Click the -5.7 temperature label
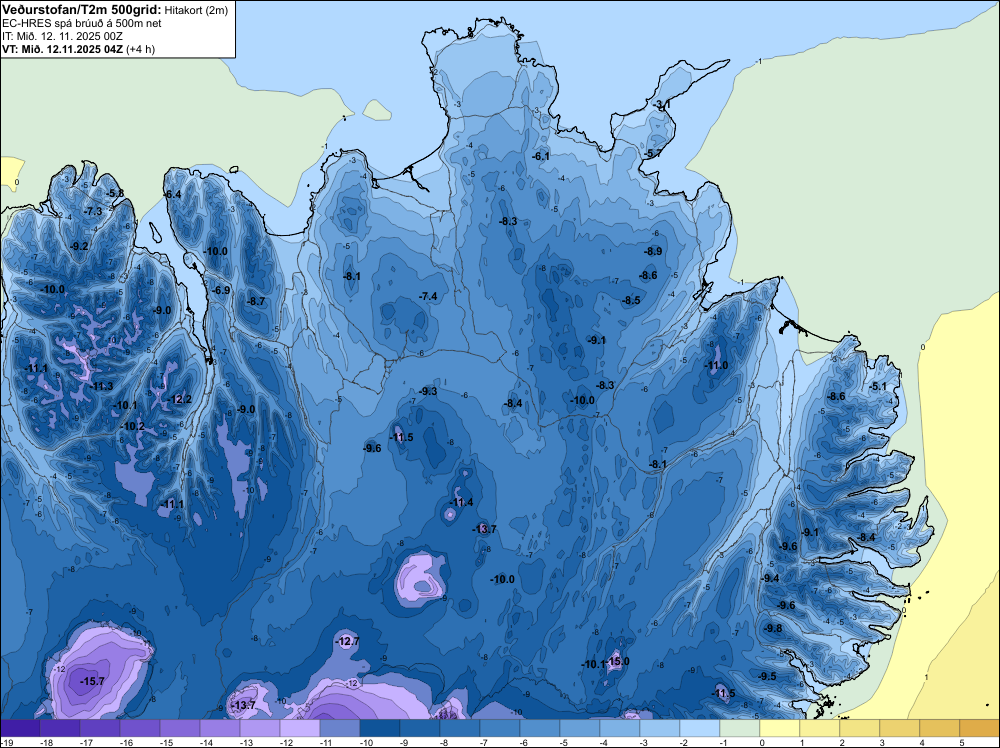Image resolution: width=1000 pixels, height=748 pixels. coord(652,154)
